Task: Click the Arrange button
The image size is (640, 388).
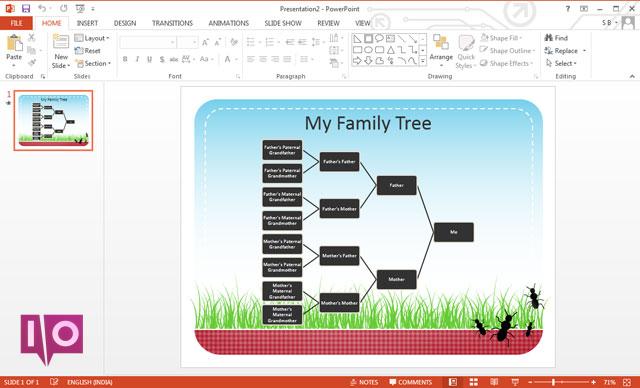Action: (x=441, y=51)
